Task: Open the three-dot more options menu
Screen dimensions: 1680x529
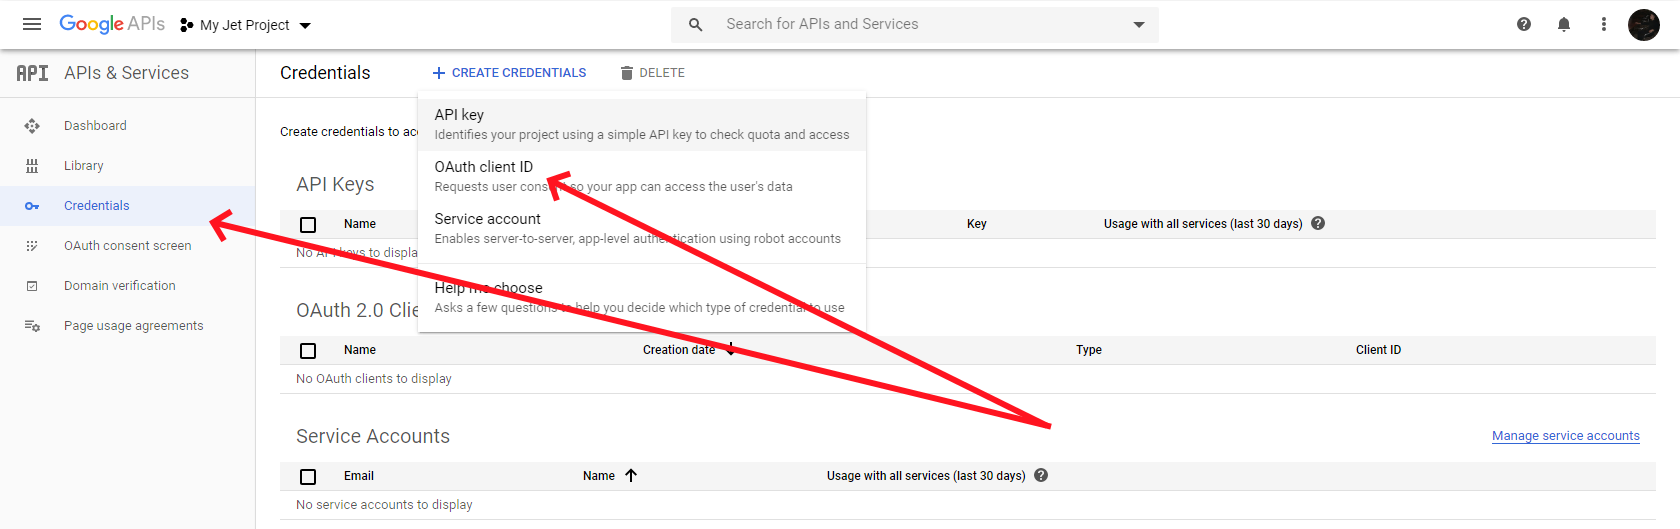Action: tap(1604, 24)
